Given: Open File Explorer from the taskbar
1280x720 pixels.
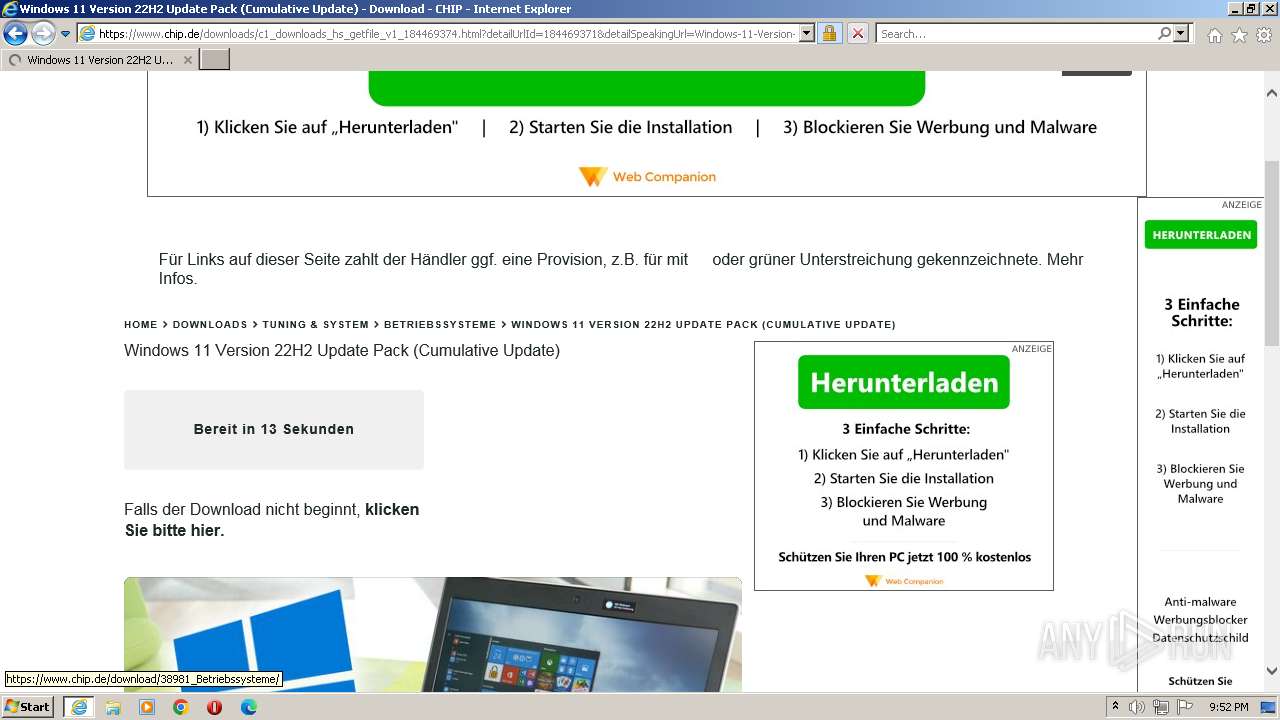Looking at the screenshot, I should [113, 707].
